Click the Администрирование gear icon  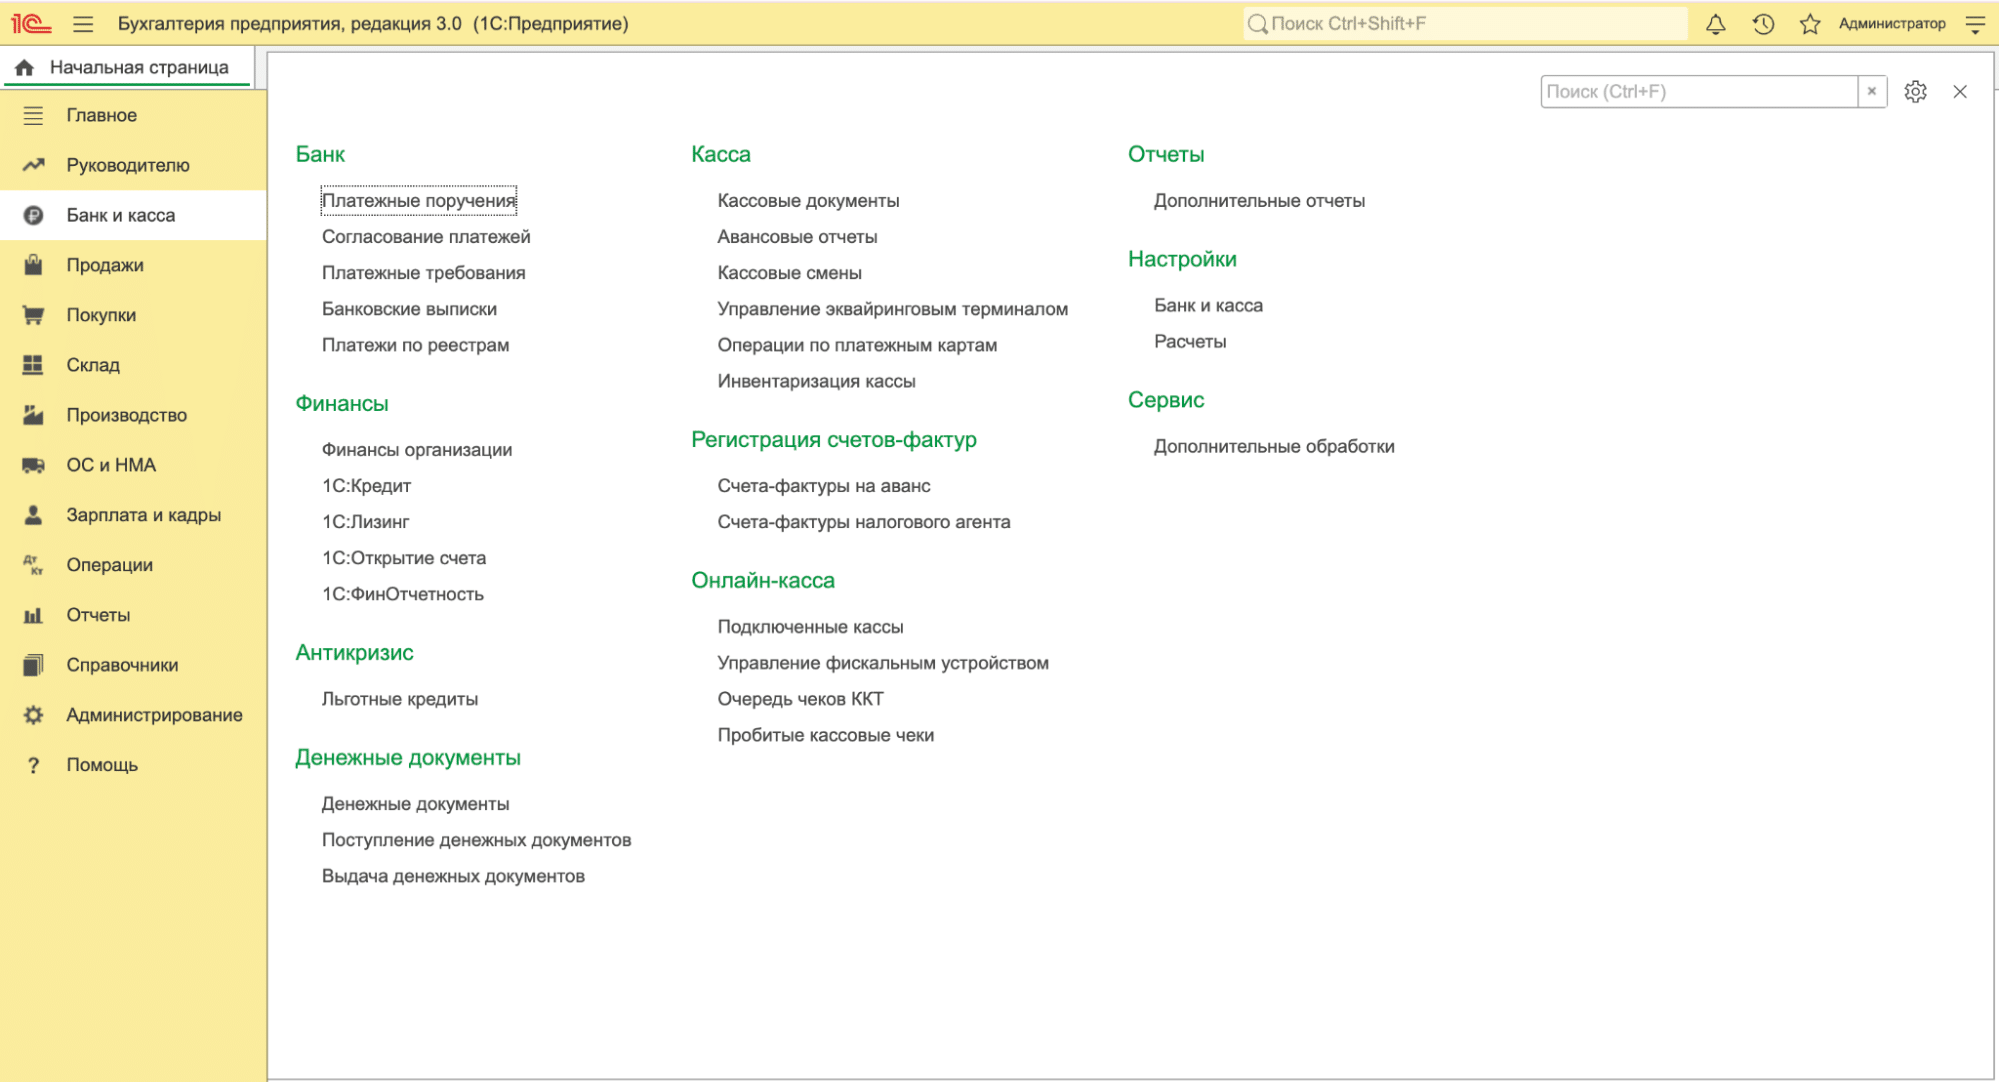[33, 715]
